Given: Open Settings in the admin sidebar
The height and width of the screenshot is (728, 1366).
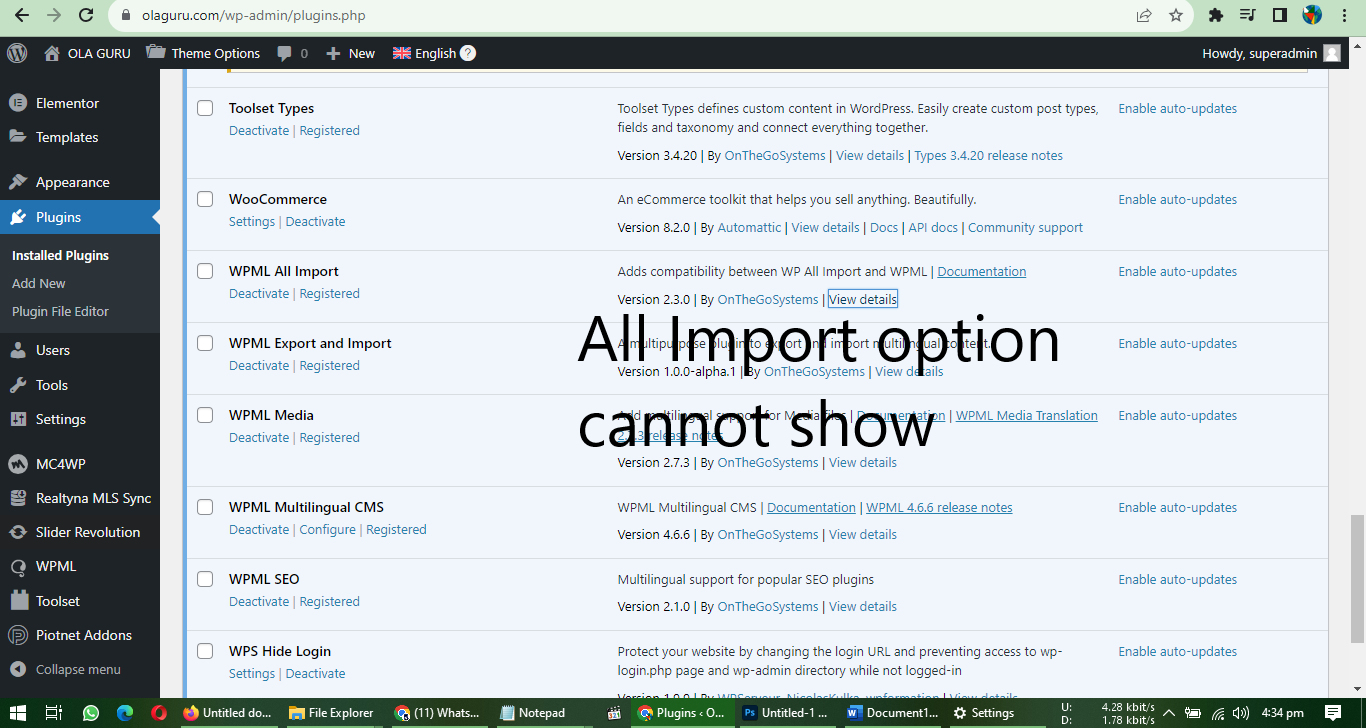Looking at the screenshot, I should [x=61, y=419].
